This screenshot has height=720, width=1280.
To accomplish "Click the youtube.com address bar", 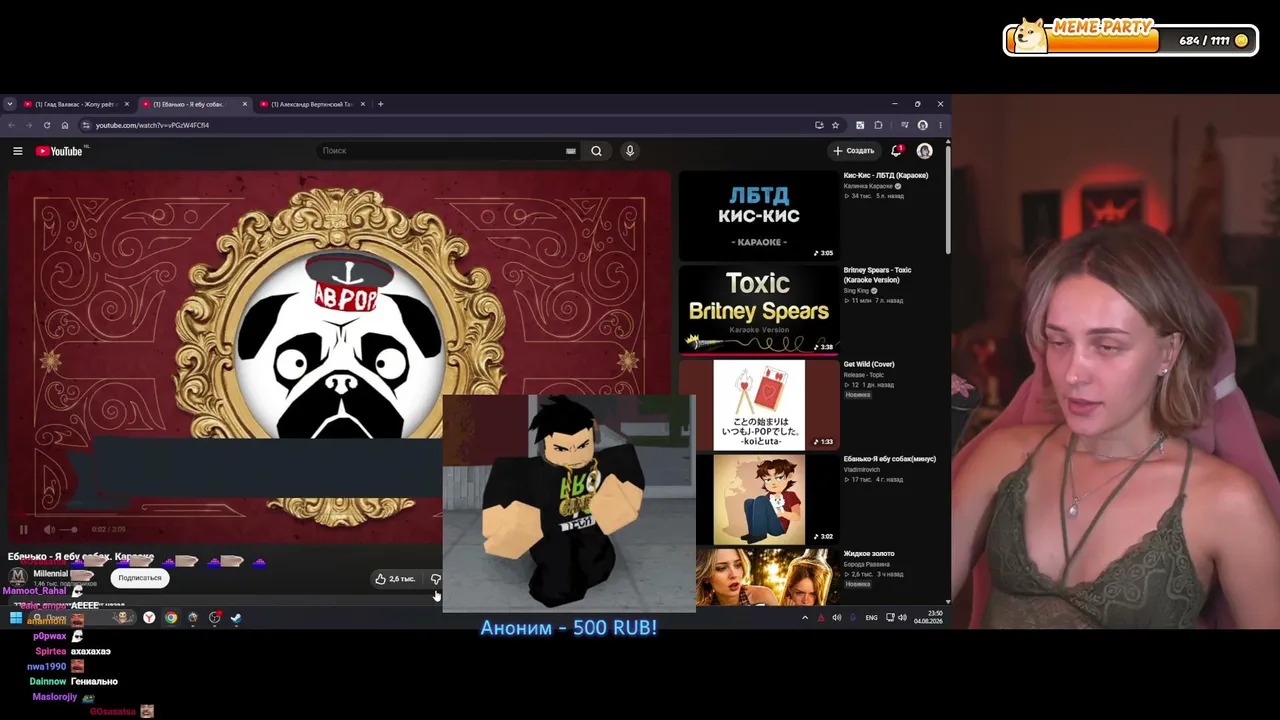I will 445,125.
